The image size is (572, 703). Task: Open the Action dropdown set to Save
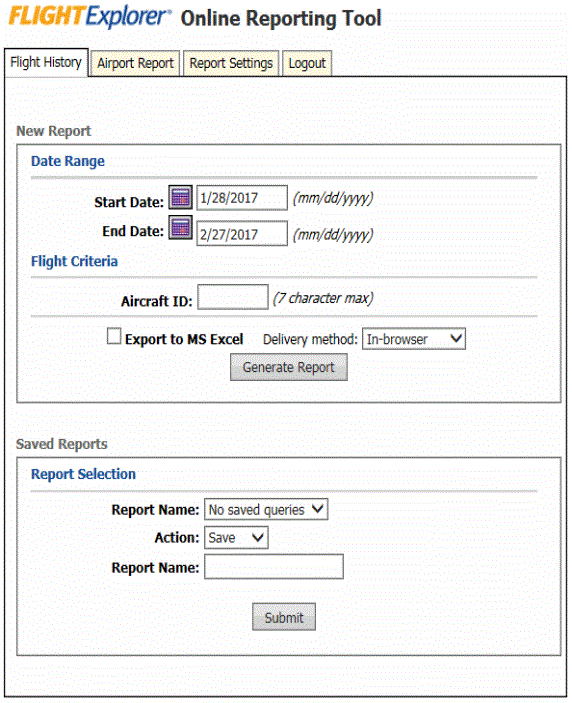click(x=236, y=538)
